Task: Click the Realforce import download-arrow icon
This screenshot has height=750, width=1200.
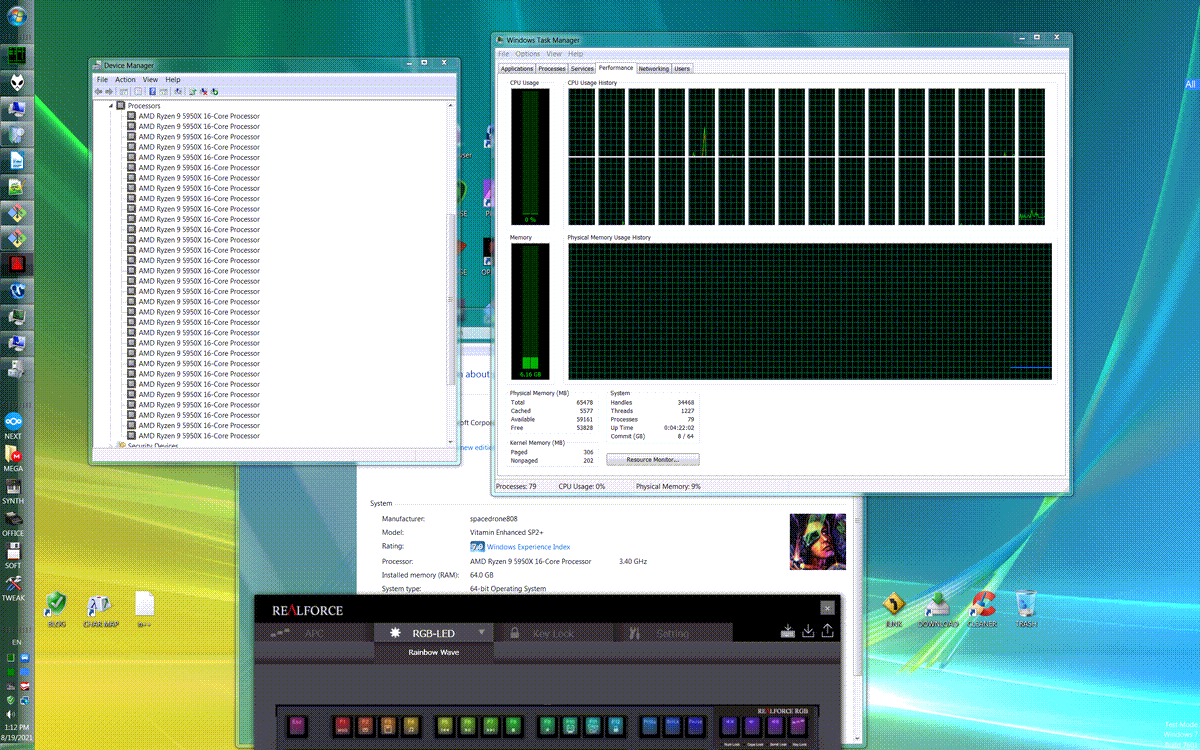Action: tap(808, 630)
